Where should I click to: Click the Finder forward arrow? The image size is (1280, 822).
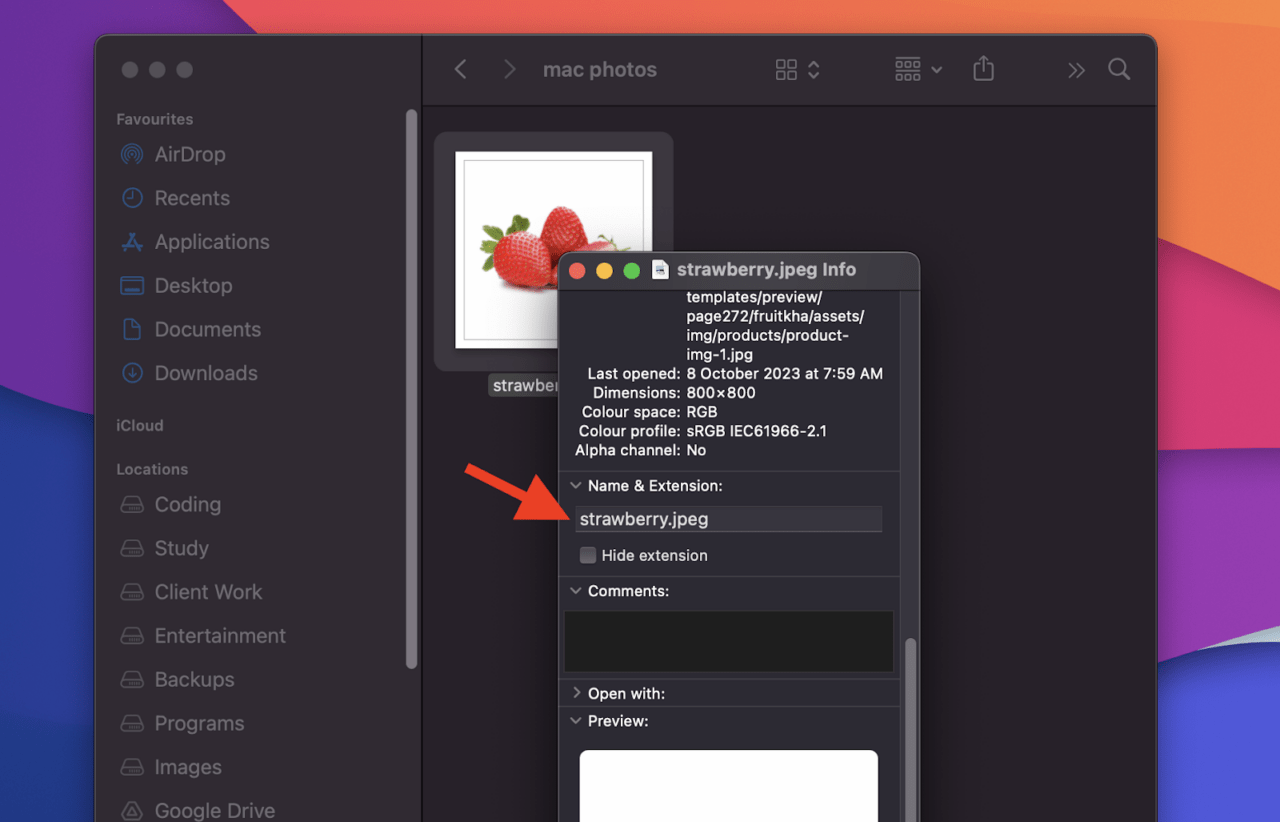(x=510, y=69)
